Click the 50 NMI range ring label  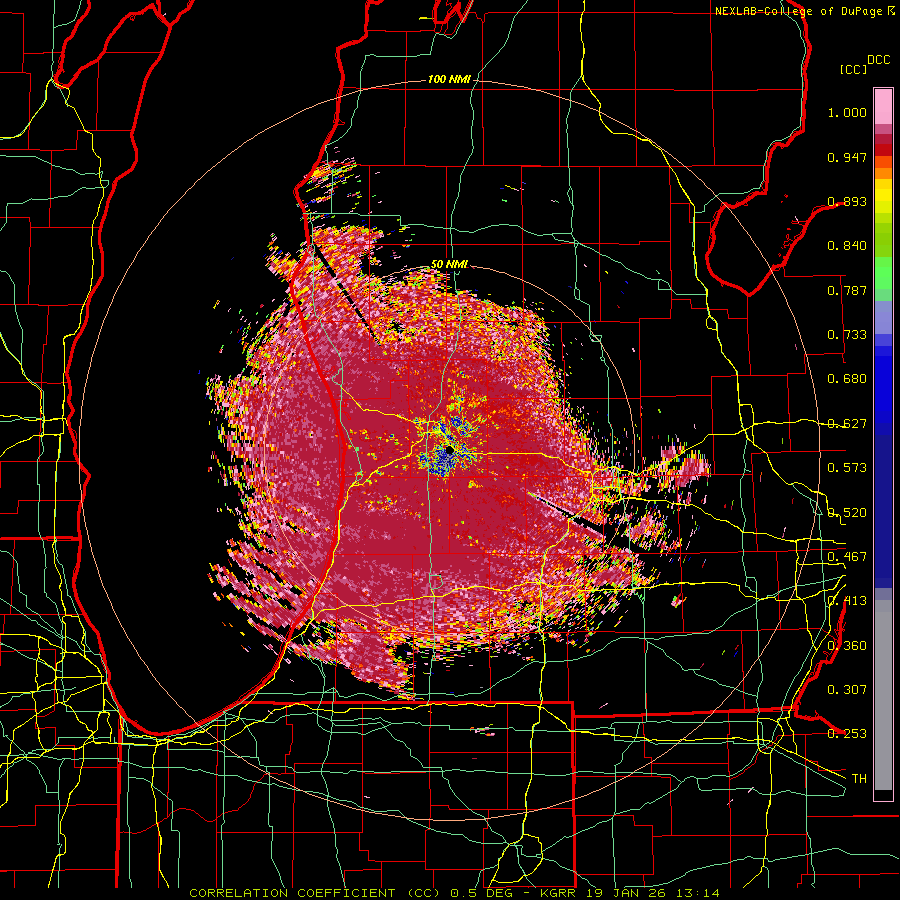pyautogui.click(x=449, y=264)
